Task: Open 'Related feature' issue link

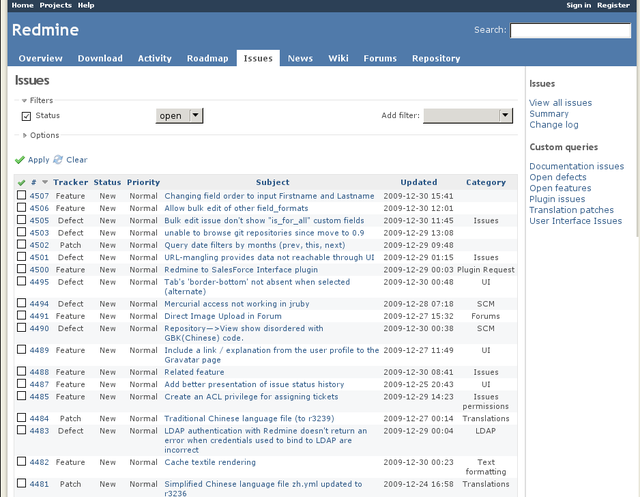Action: (194, 372)
